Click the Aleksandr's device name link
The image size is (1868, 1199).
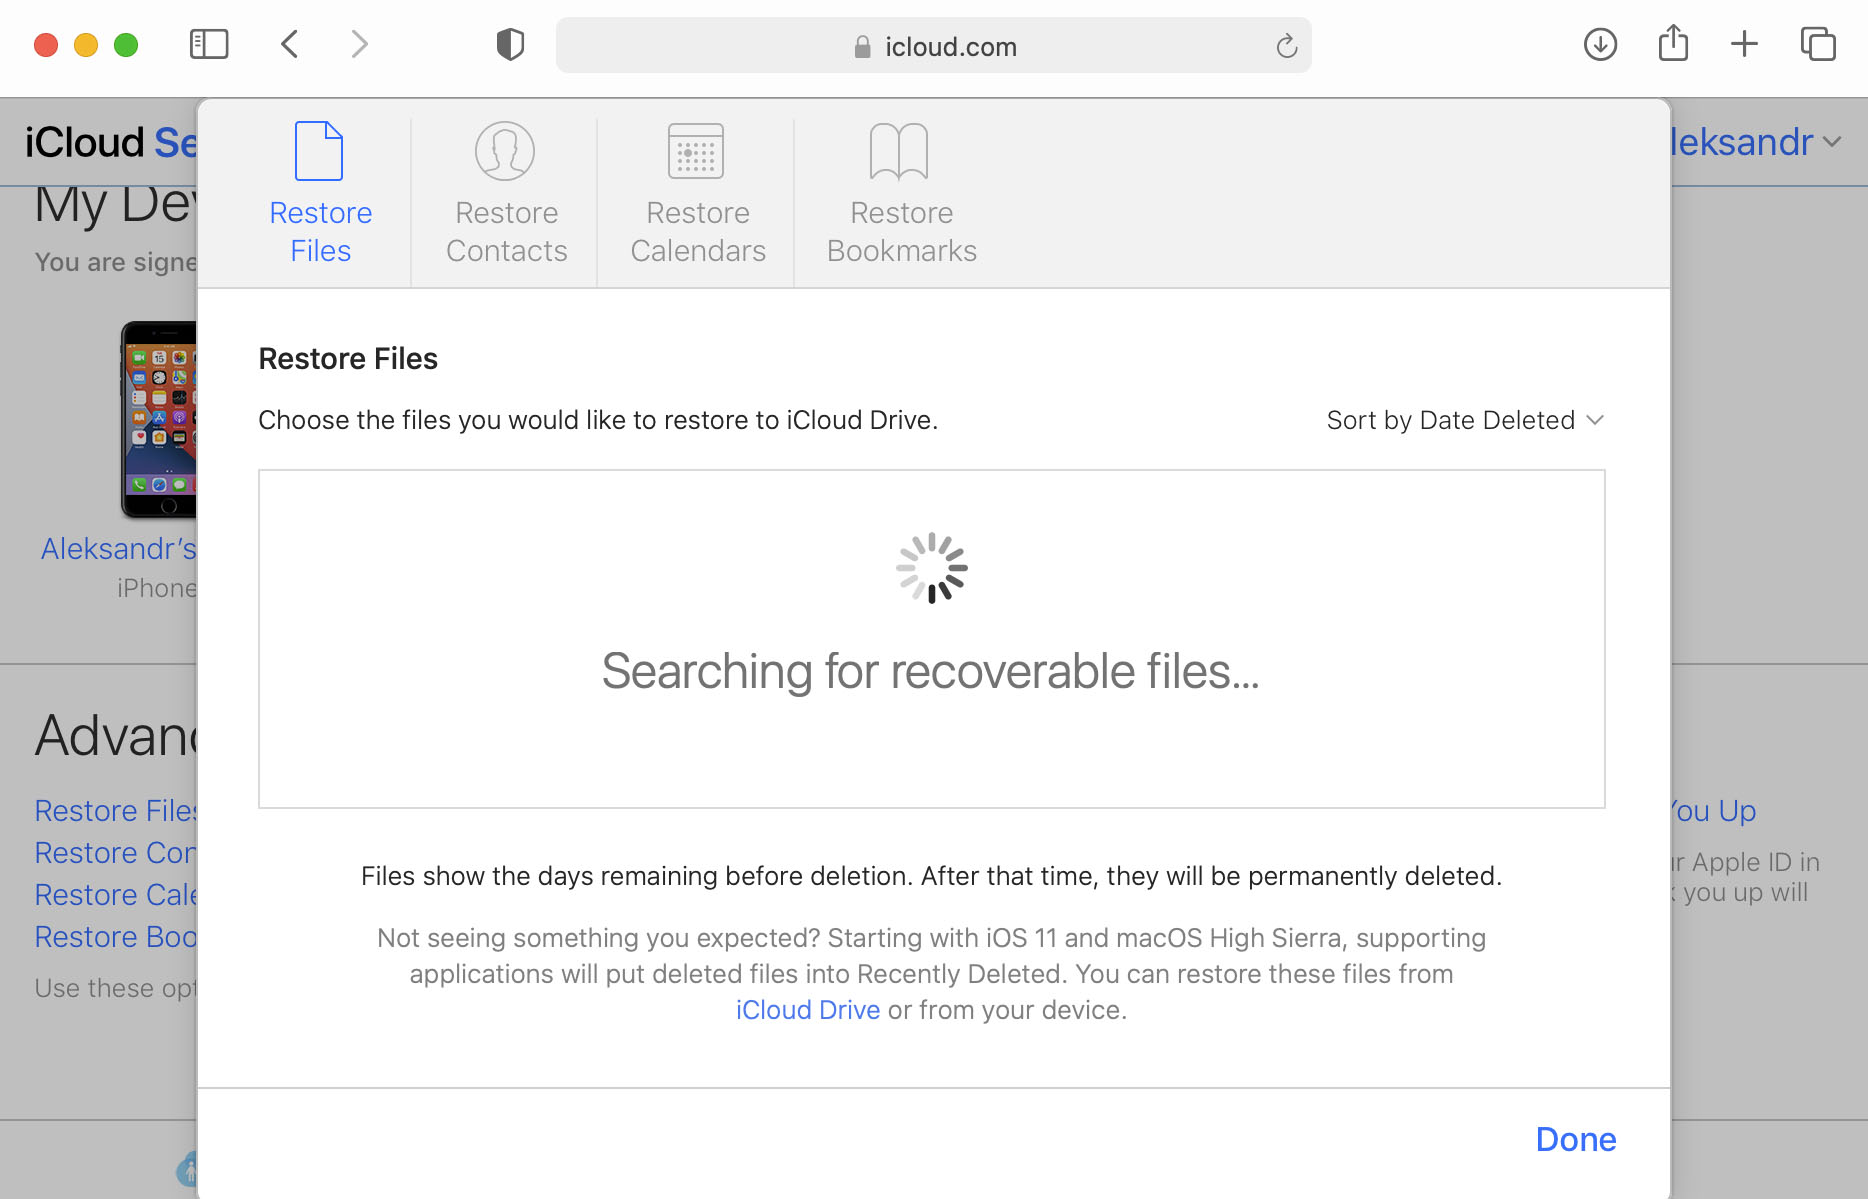pyautogui.click(x=118, y=549)
